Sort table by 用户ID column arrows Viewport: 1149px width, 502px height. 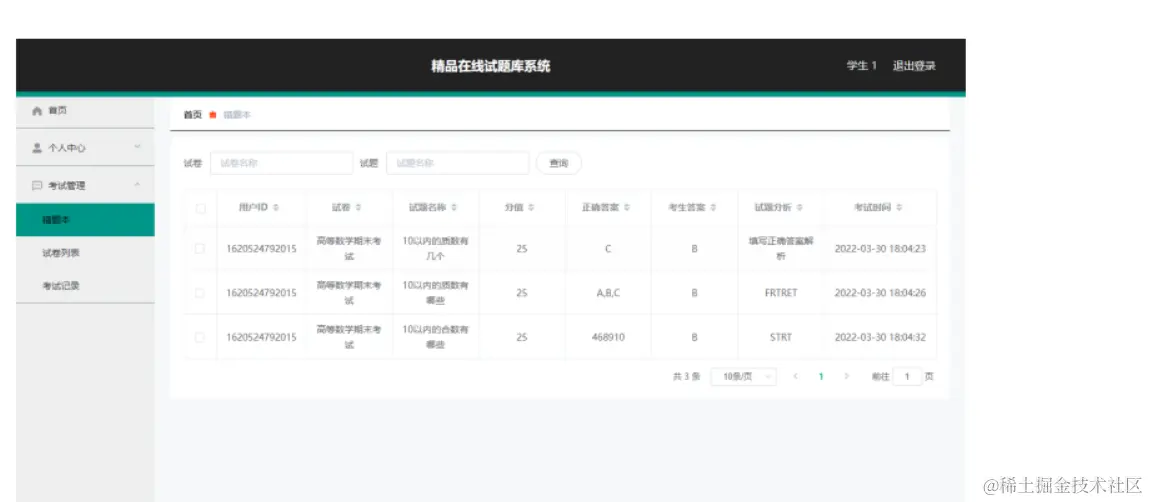276,208
